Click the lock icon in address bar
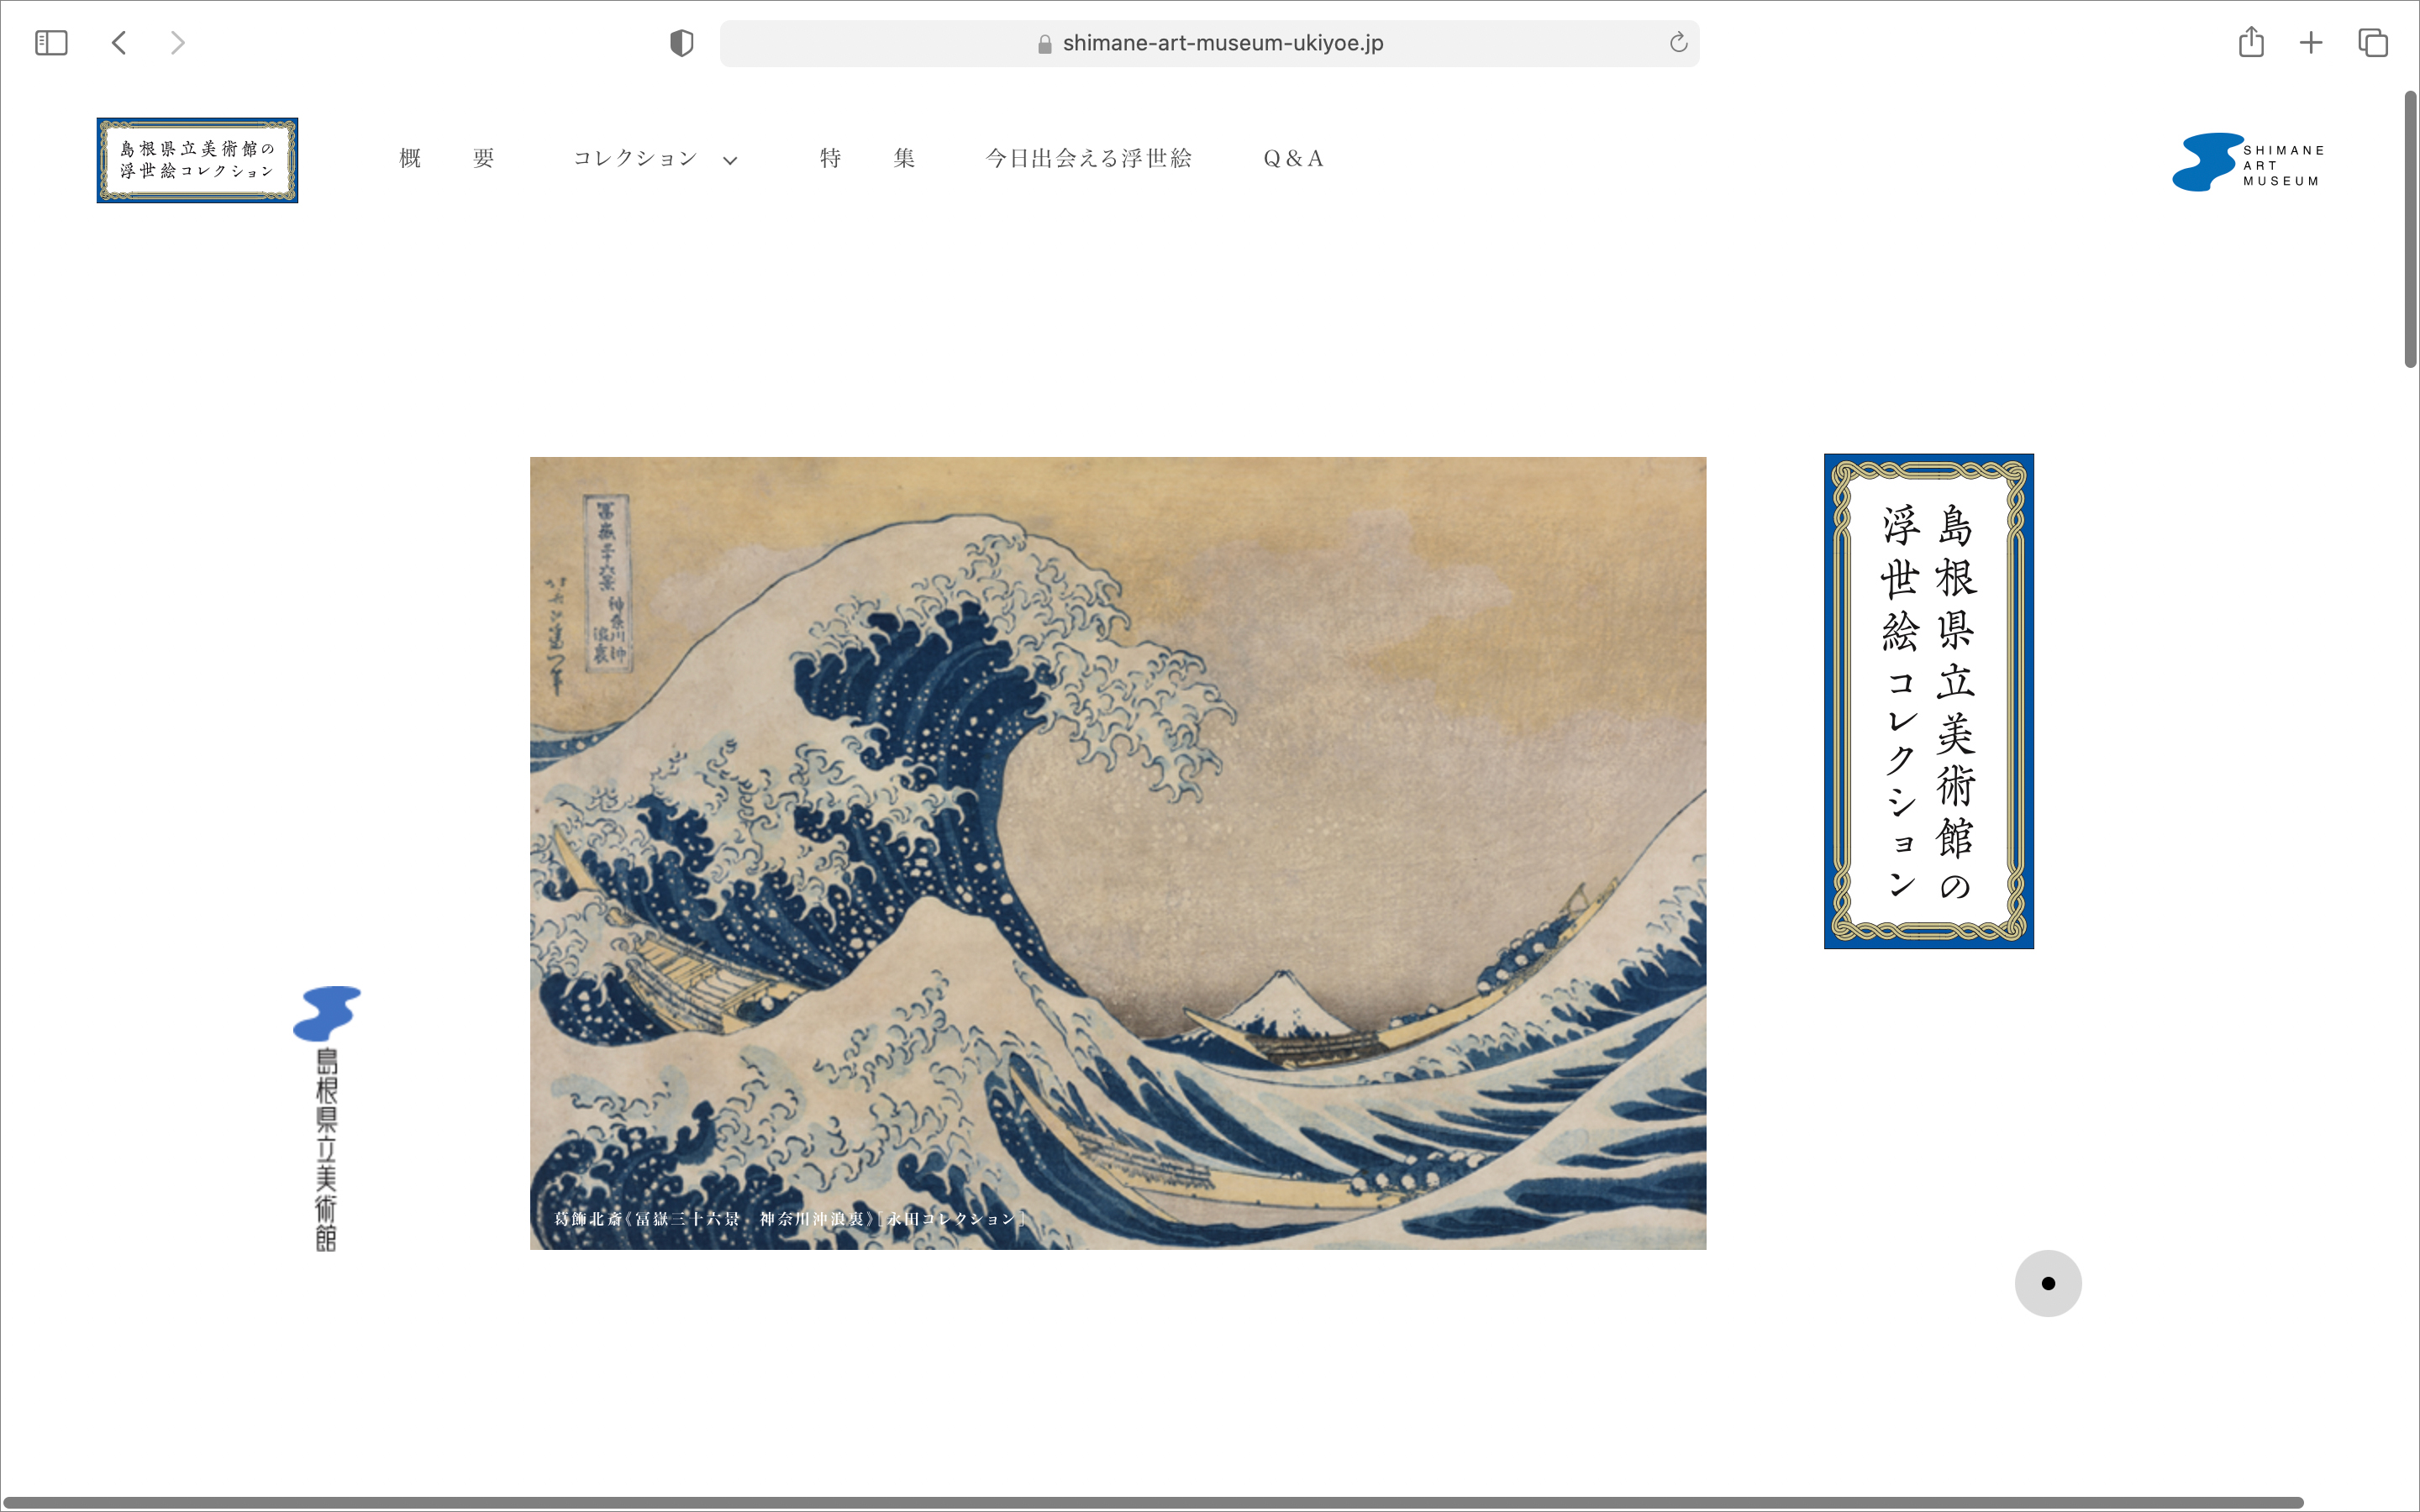Viewport: 2420px width, 1512px height. 1045,44
